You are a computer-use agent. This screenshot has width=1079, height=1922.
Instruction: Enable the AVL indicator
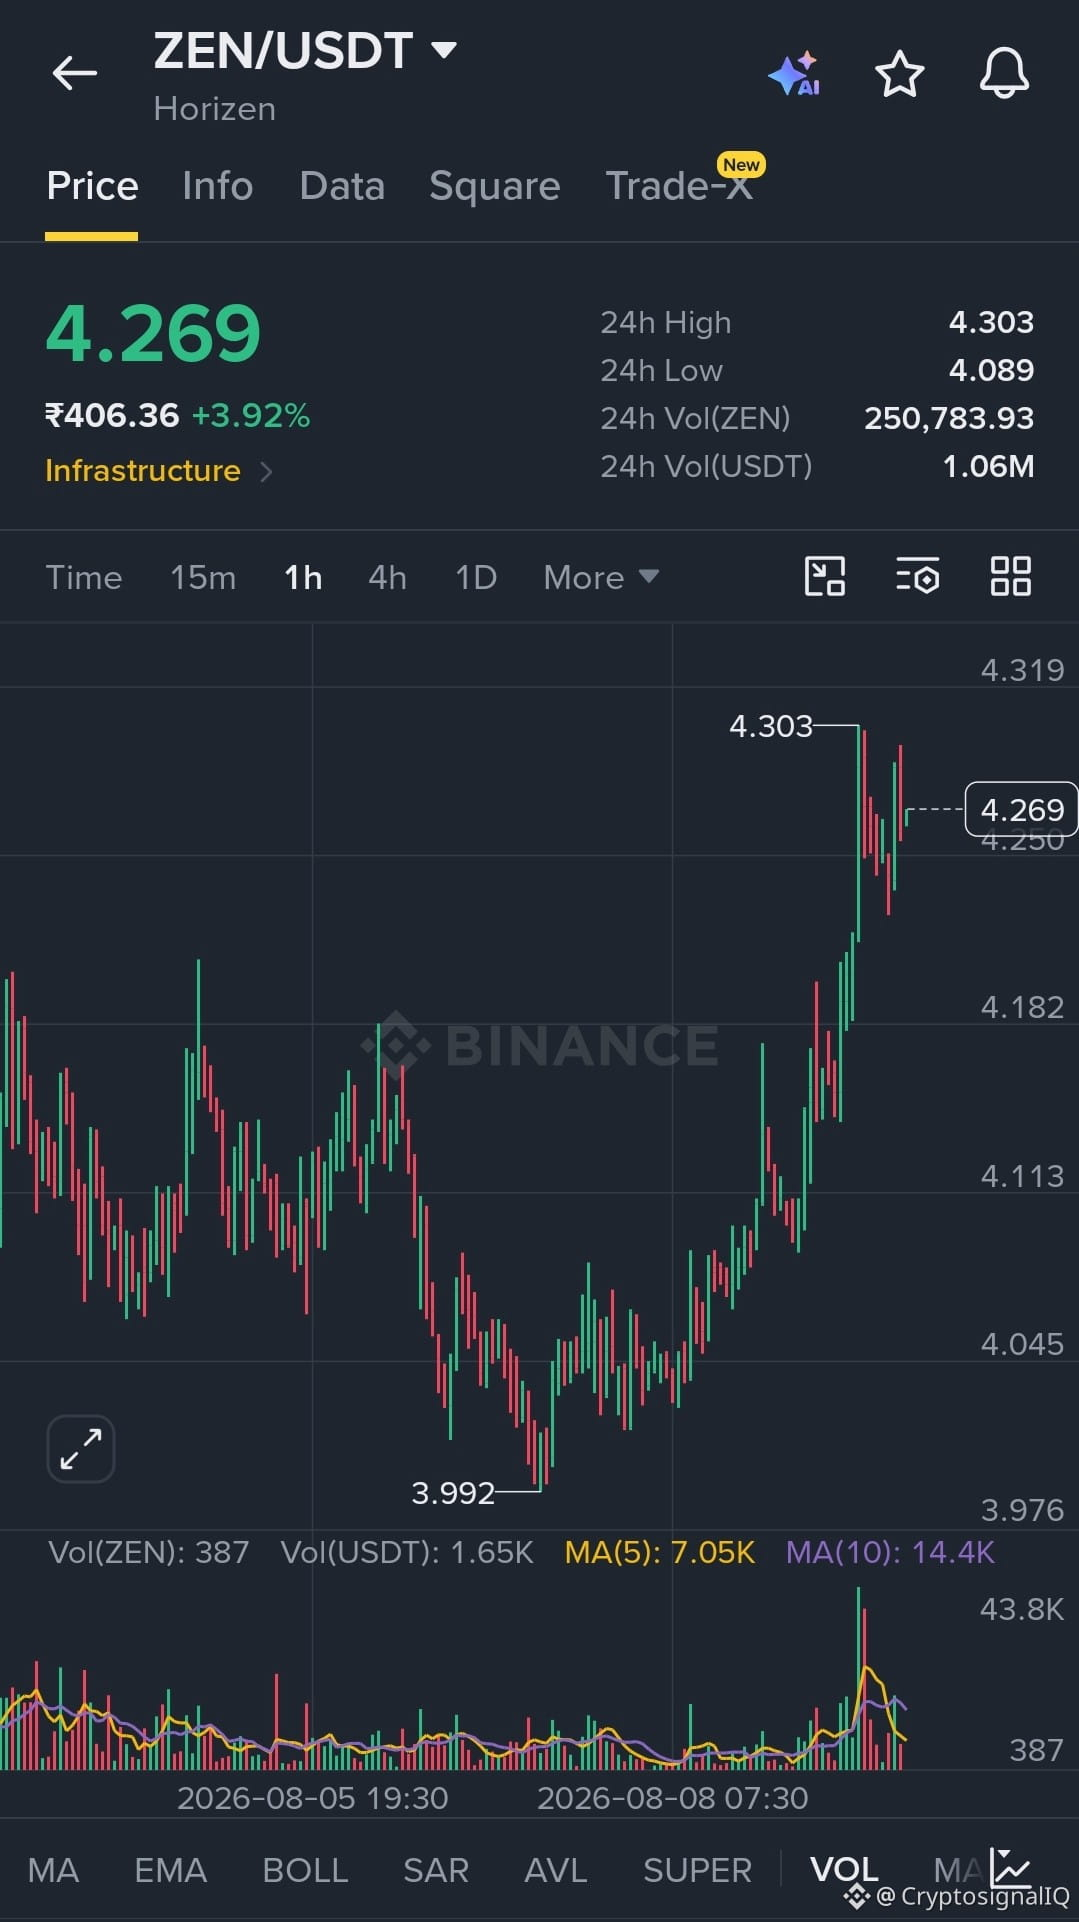tap(556, 1870)
